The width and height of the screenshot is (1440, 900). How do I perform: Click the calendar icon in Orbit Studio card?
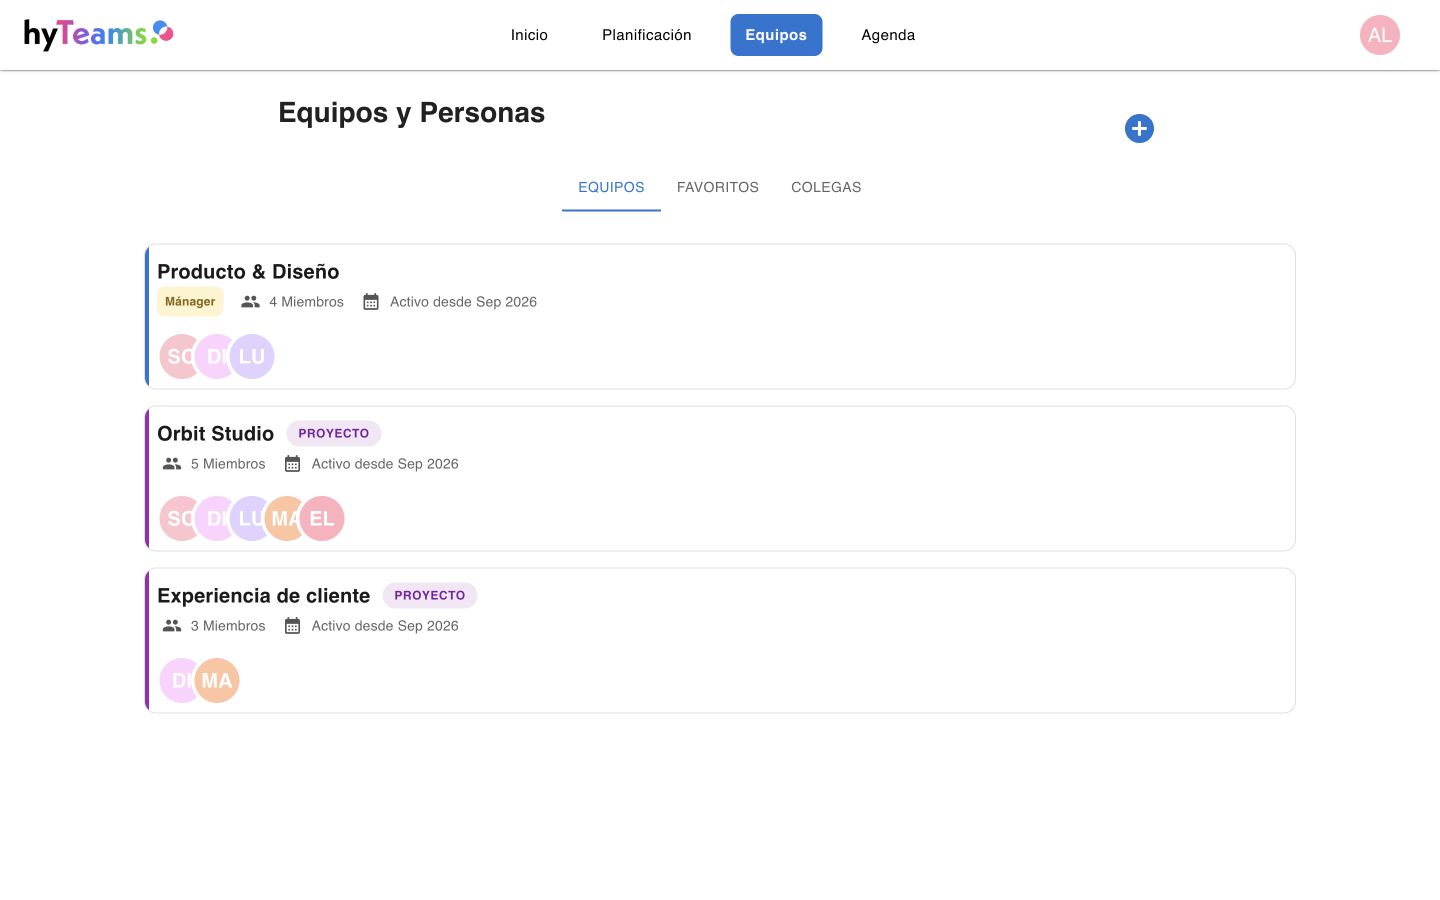click(292, 463)
